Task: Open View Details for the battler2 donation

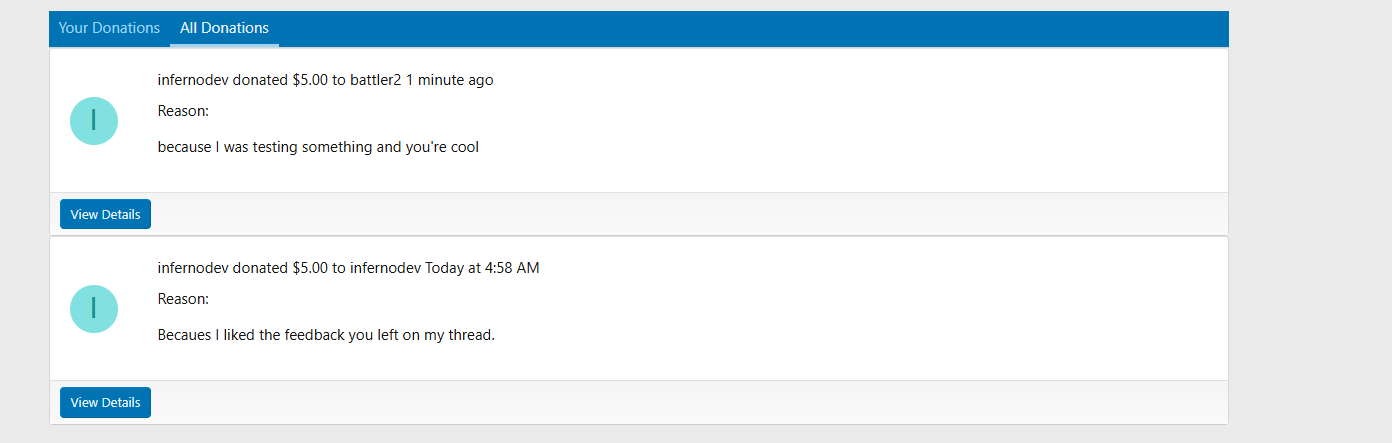Action: click(105, 214)
